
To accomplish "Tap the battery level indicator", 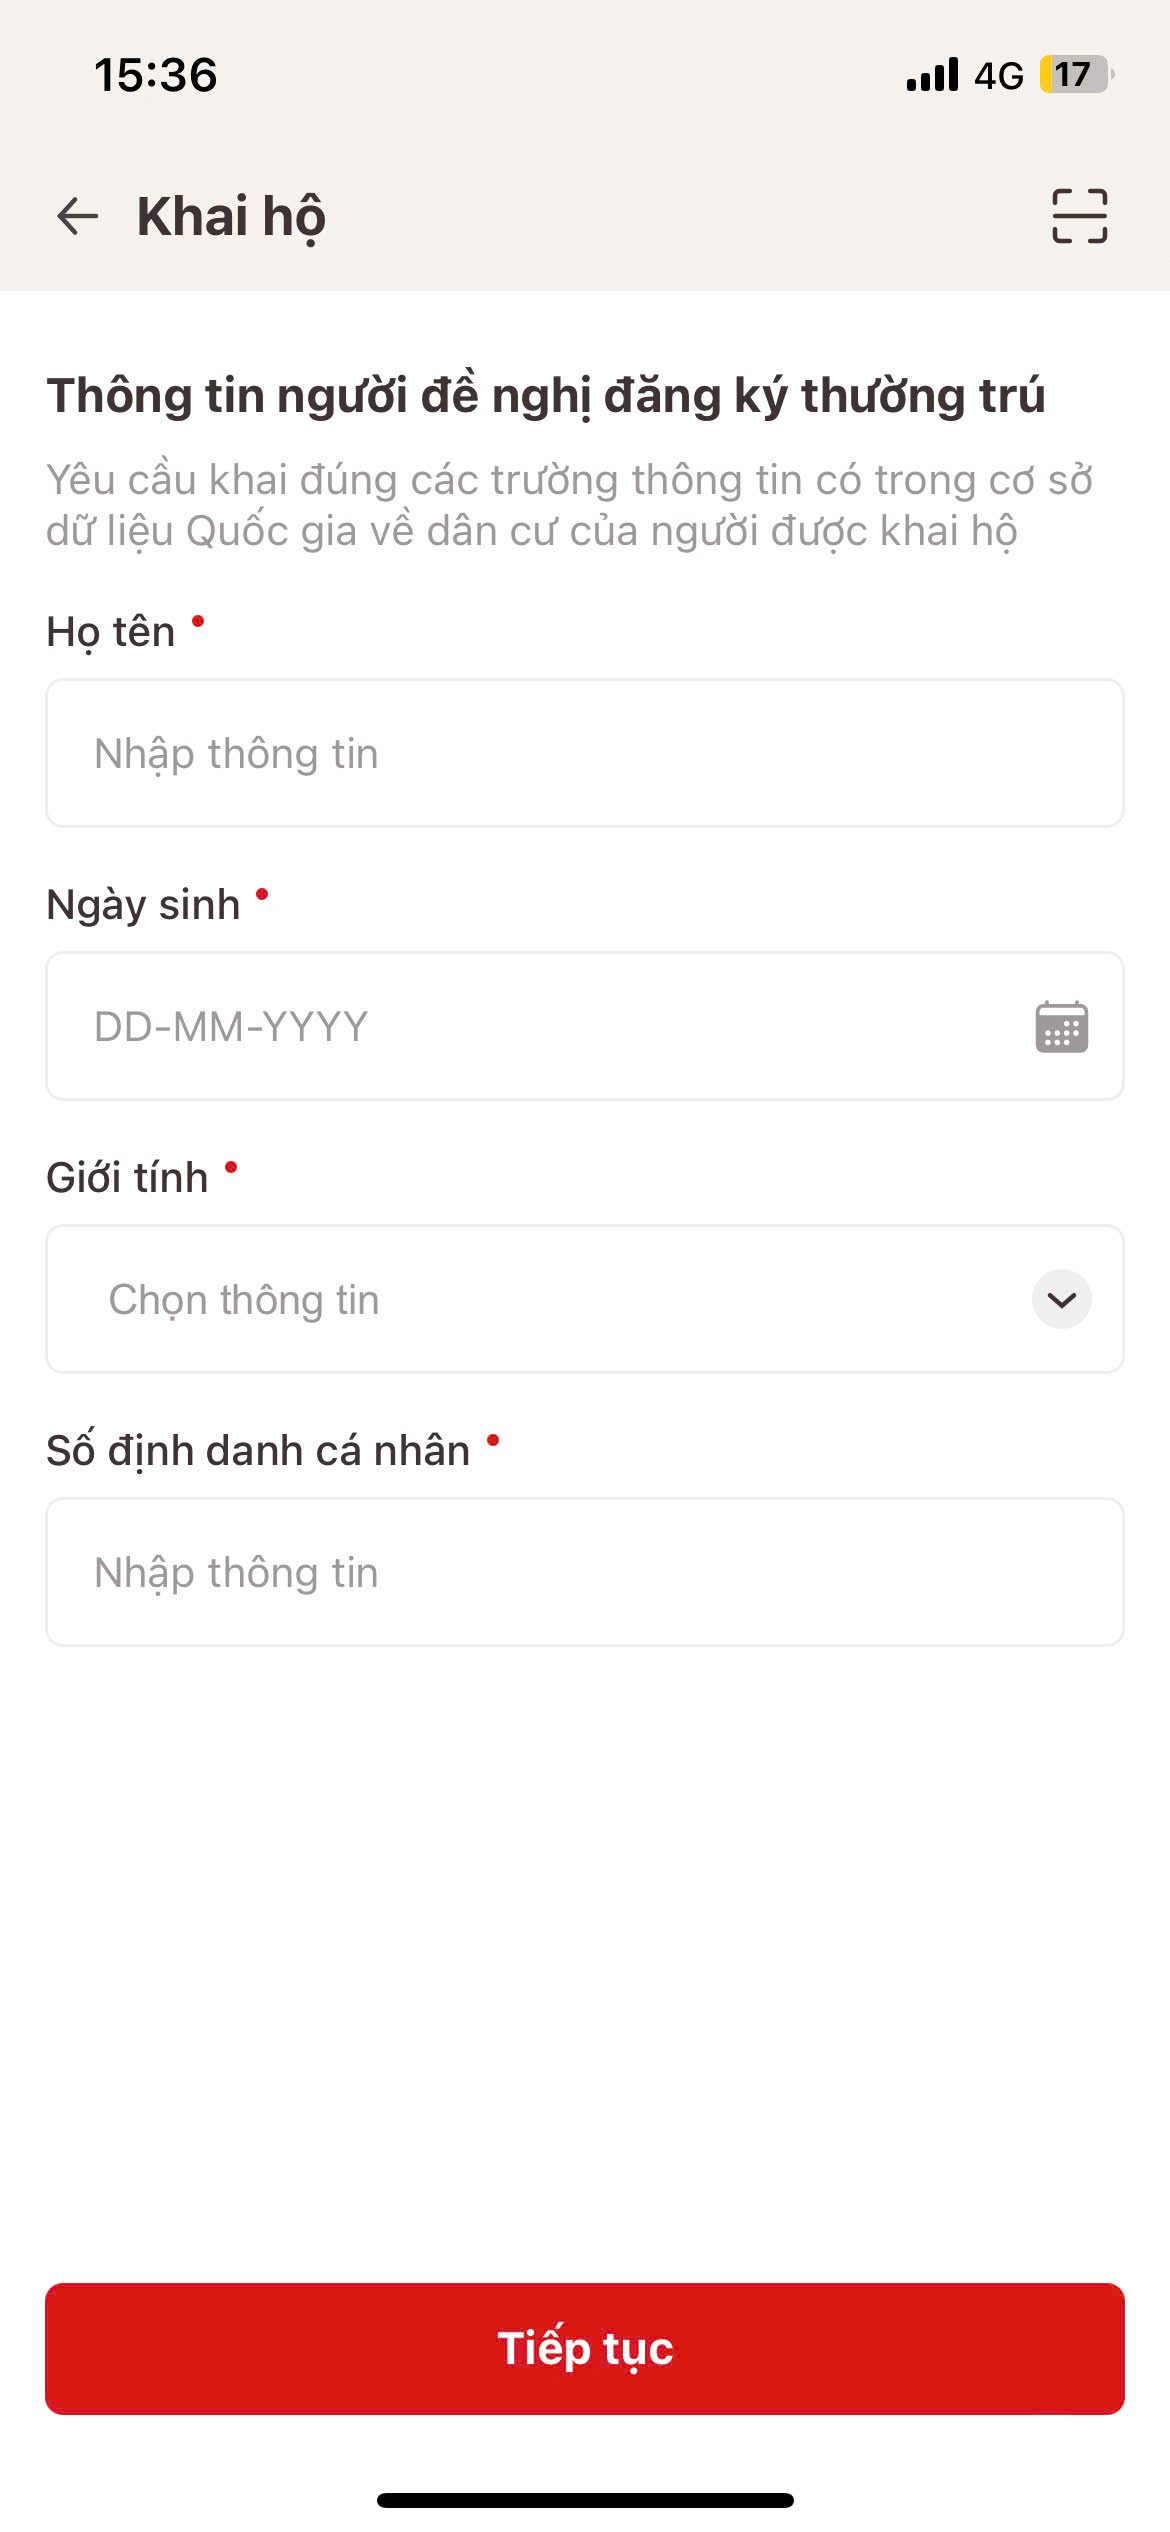I will tap(1076, 75).
